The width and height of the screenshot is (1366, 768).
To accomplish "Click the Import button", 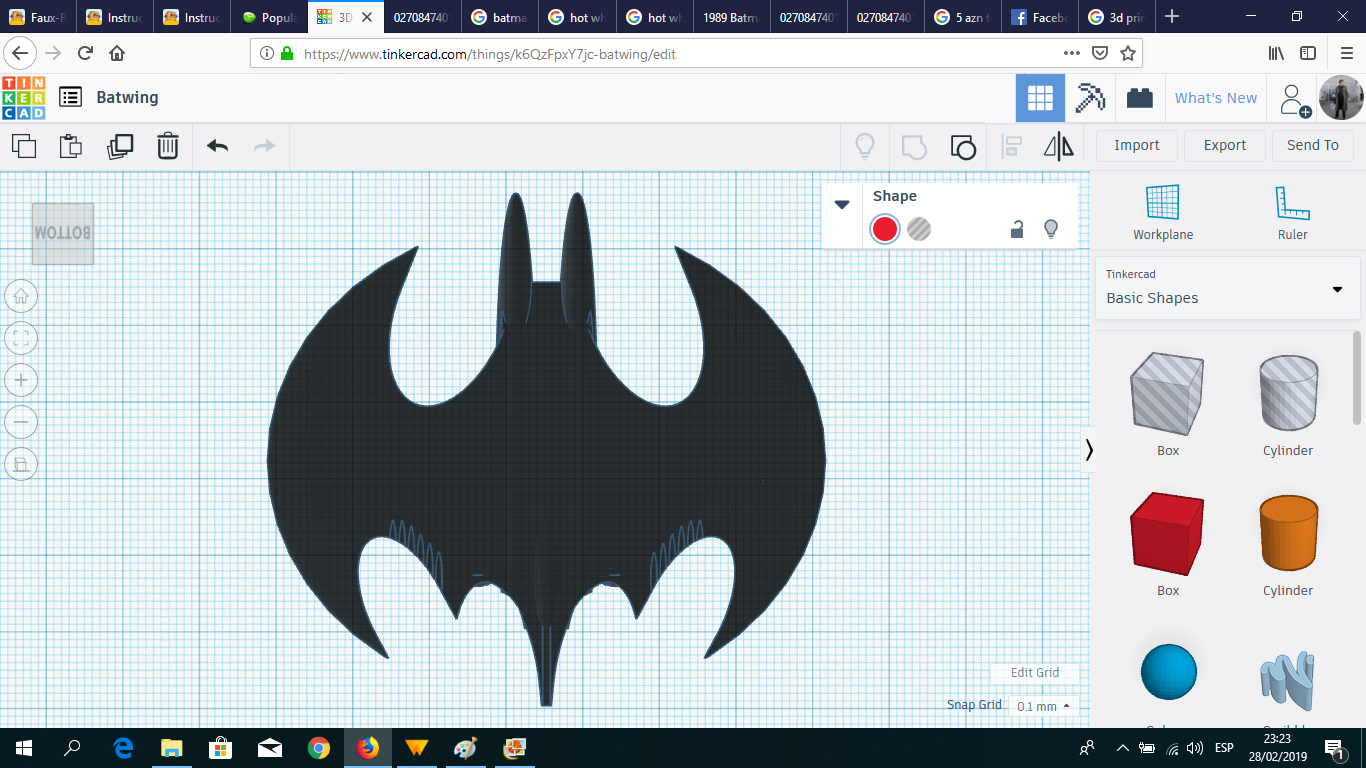I will pos(1137,146).
